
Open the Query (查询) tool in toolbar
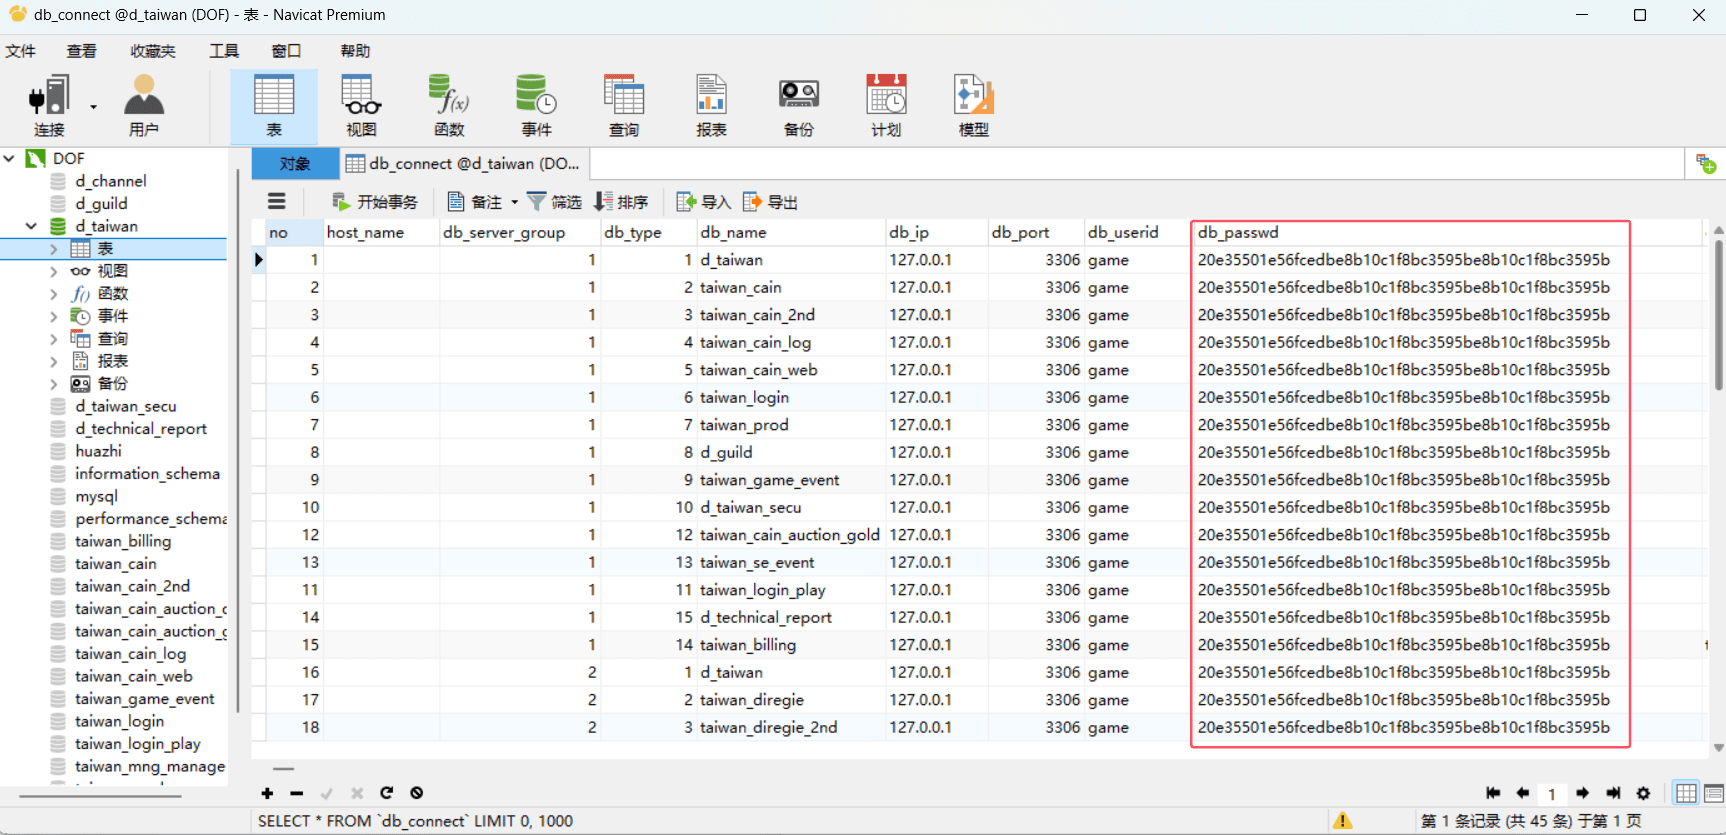624,105
